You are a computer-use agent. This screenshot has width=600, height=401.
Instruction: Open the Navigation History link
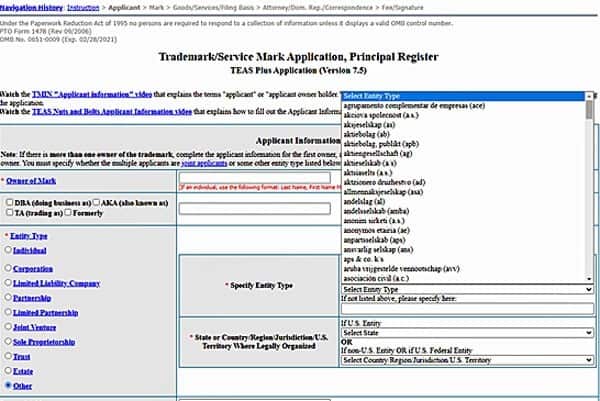[x=31, y=7]
